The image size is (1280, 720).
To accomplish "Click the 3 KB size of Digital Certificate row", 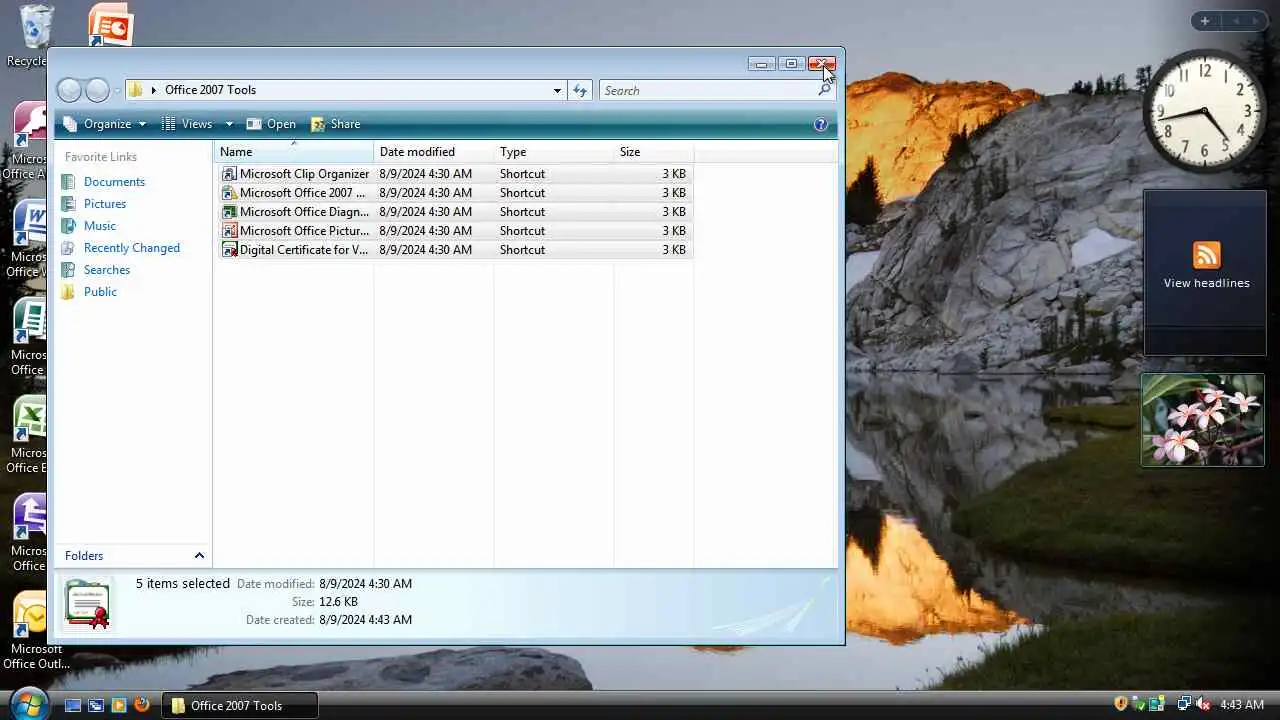I will (674, 250).
